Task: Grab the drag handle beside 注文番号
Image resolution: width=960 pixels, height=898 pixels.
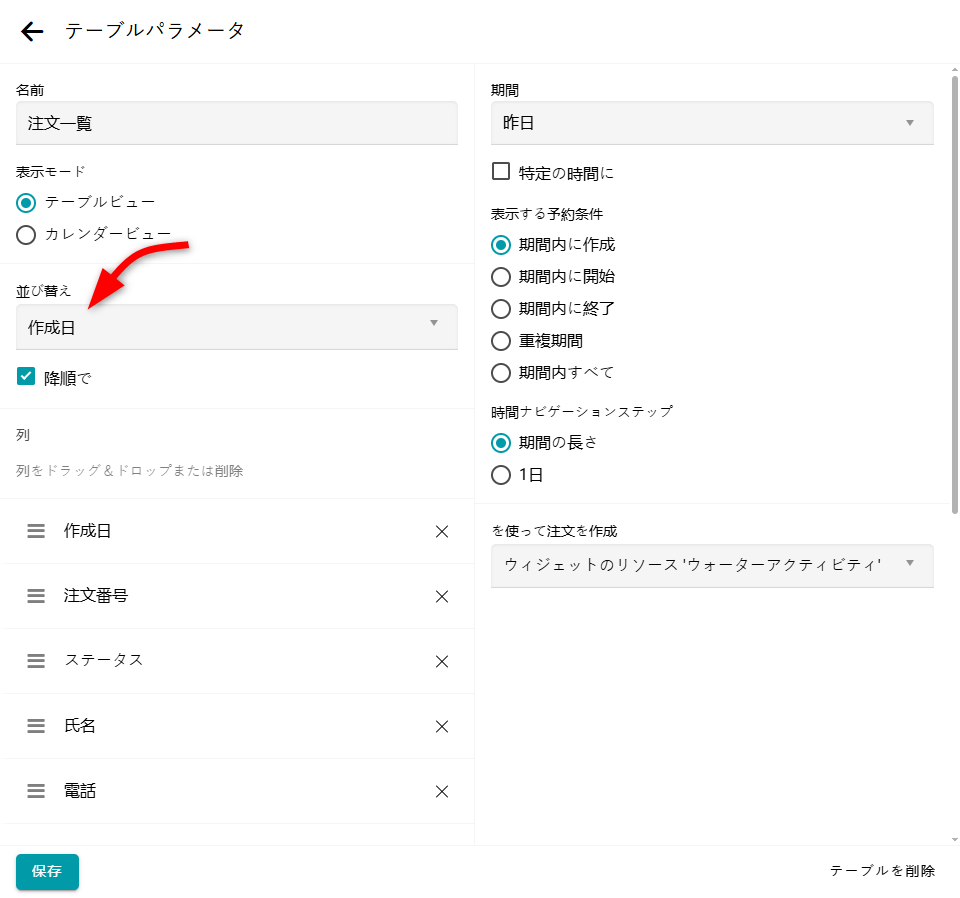Action: tap(36, 596)
